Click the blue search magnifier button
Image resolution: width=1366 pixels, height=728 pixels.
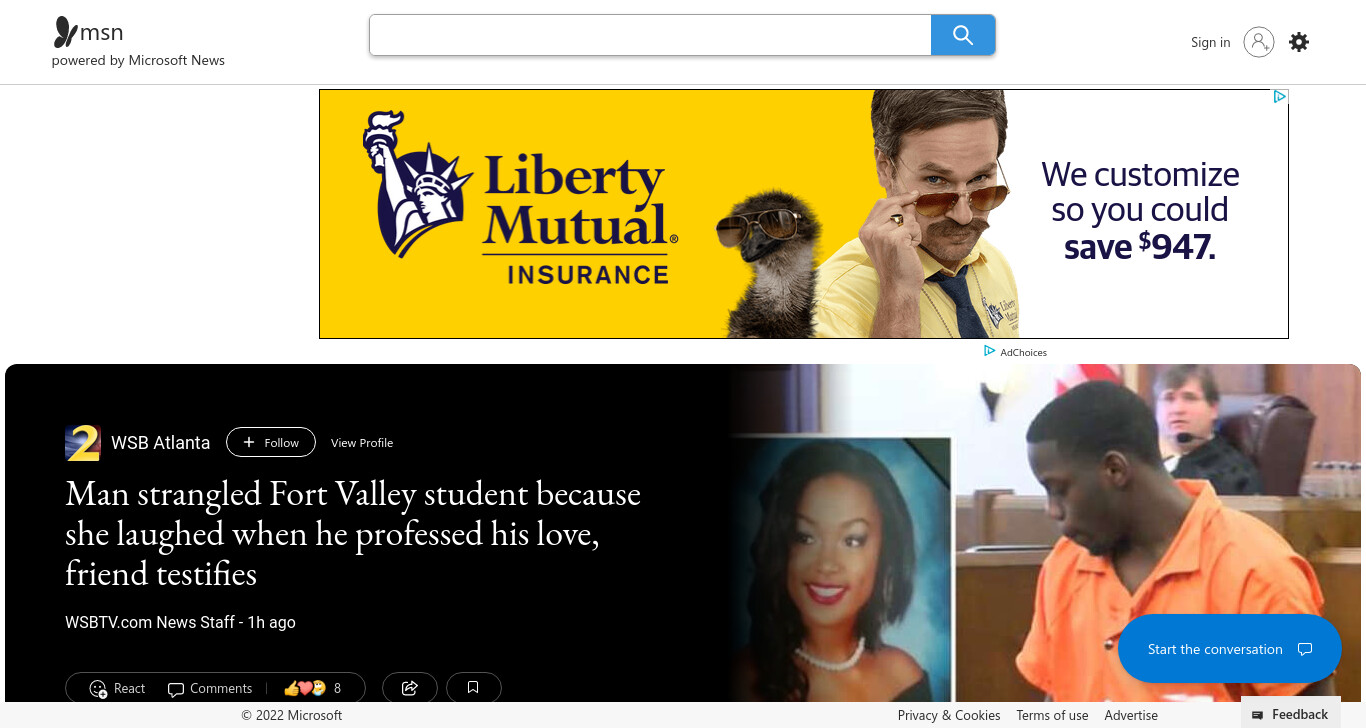pyautogui.click(x=963, y=35)
